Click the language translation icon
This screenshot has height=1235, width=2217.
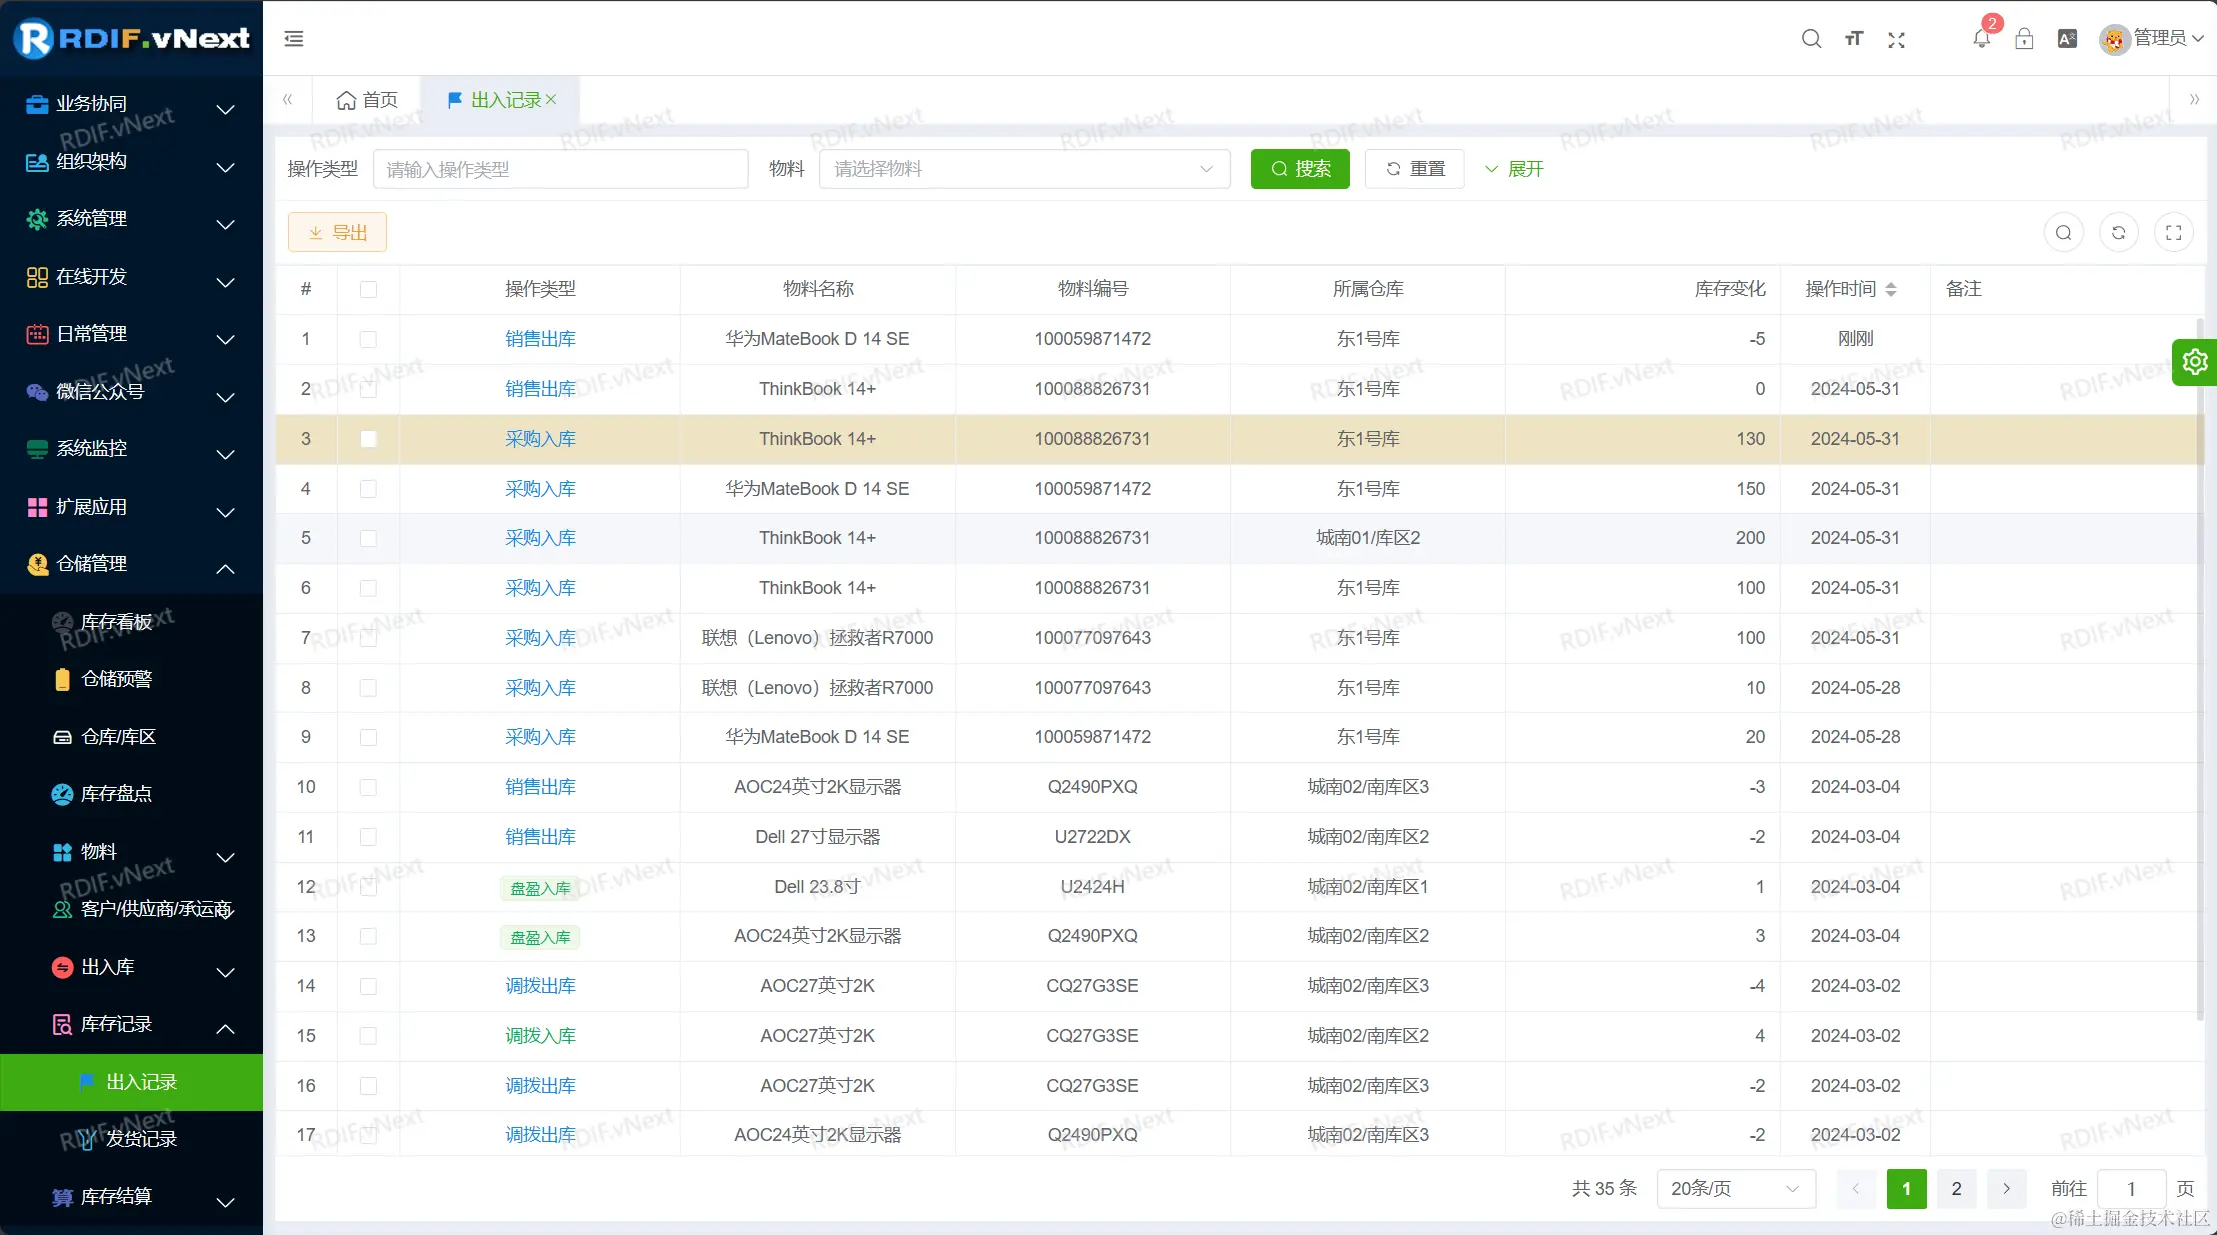[2067, 39]
